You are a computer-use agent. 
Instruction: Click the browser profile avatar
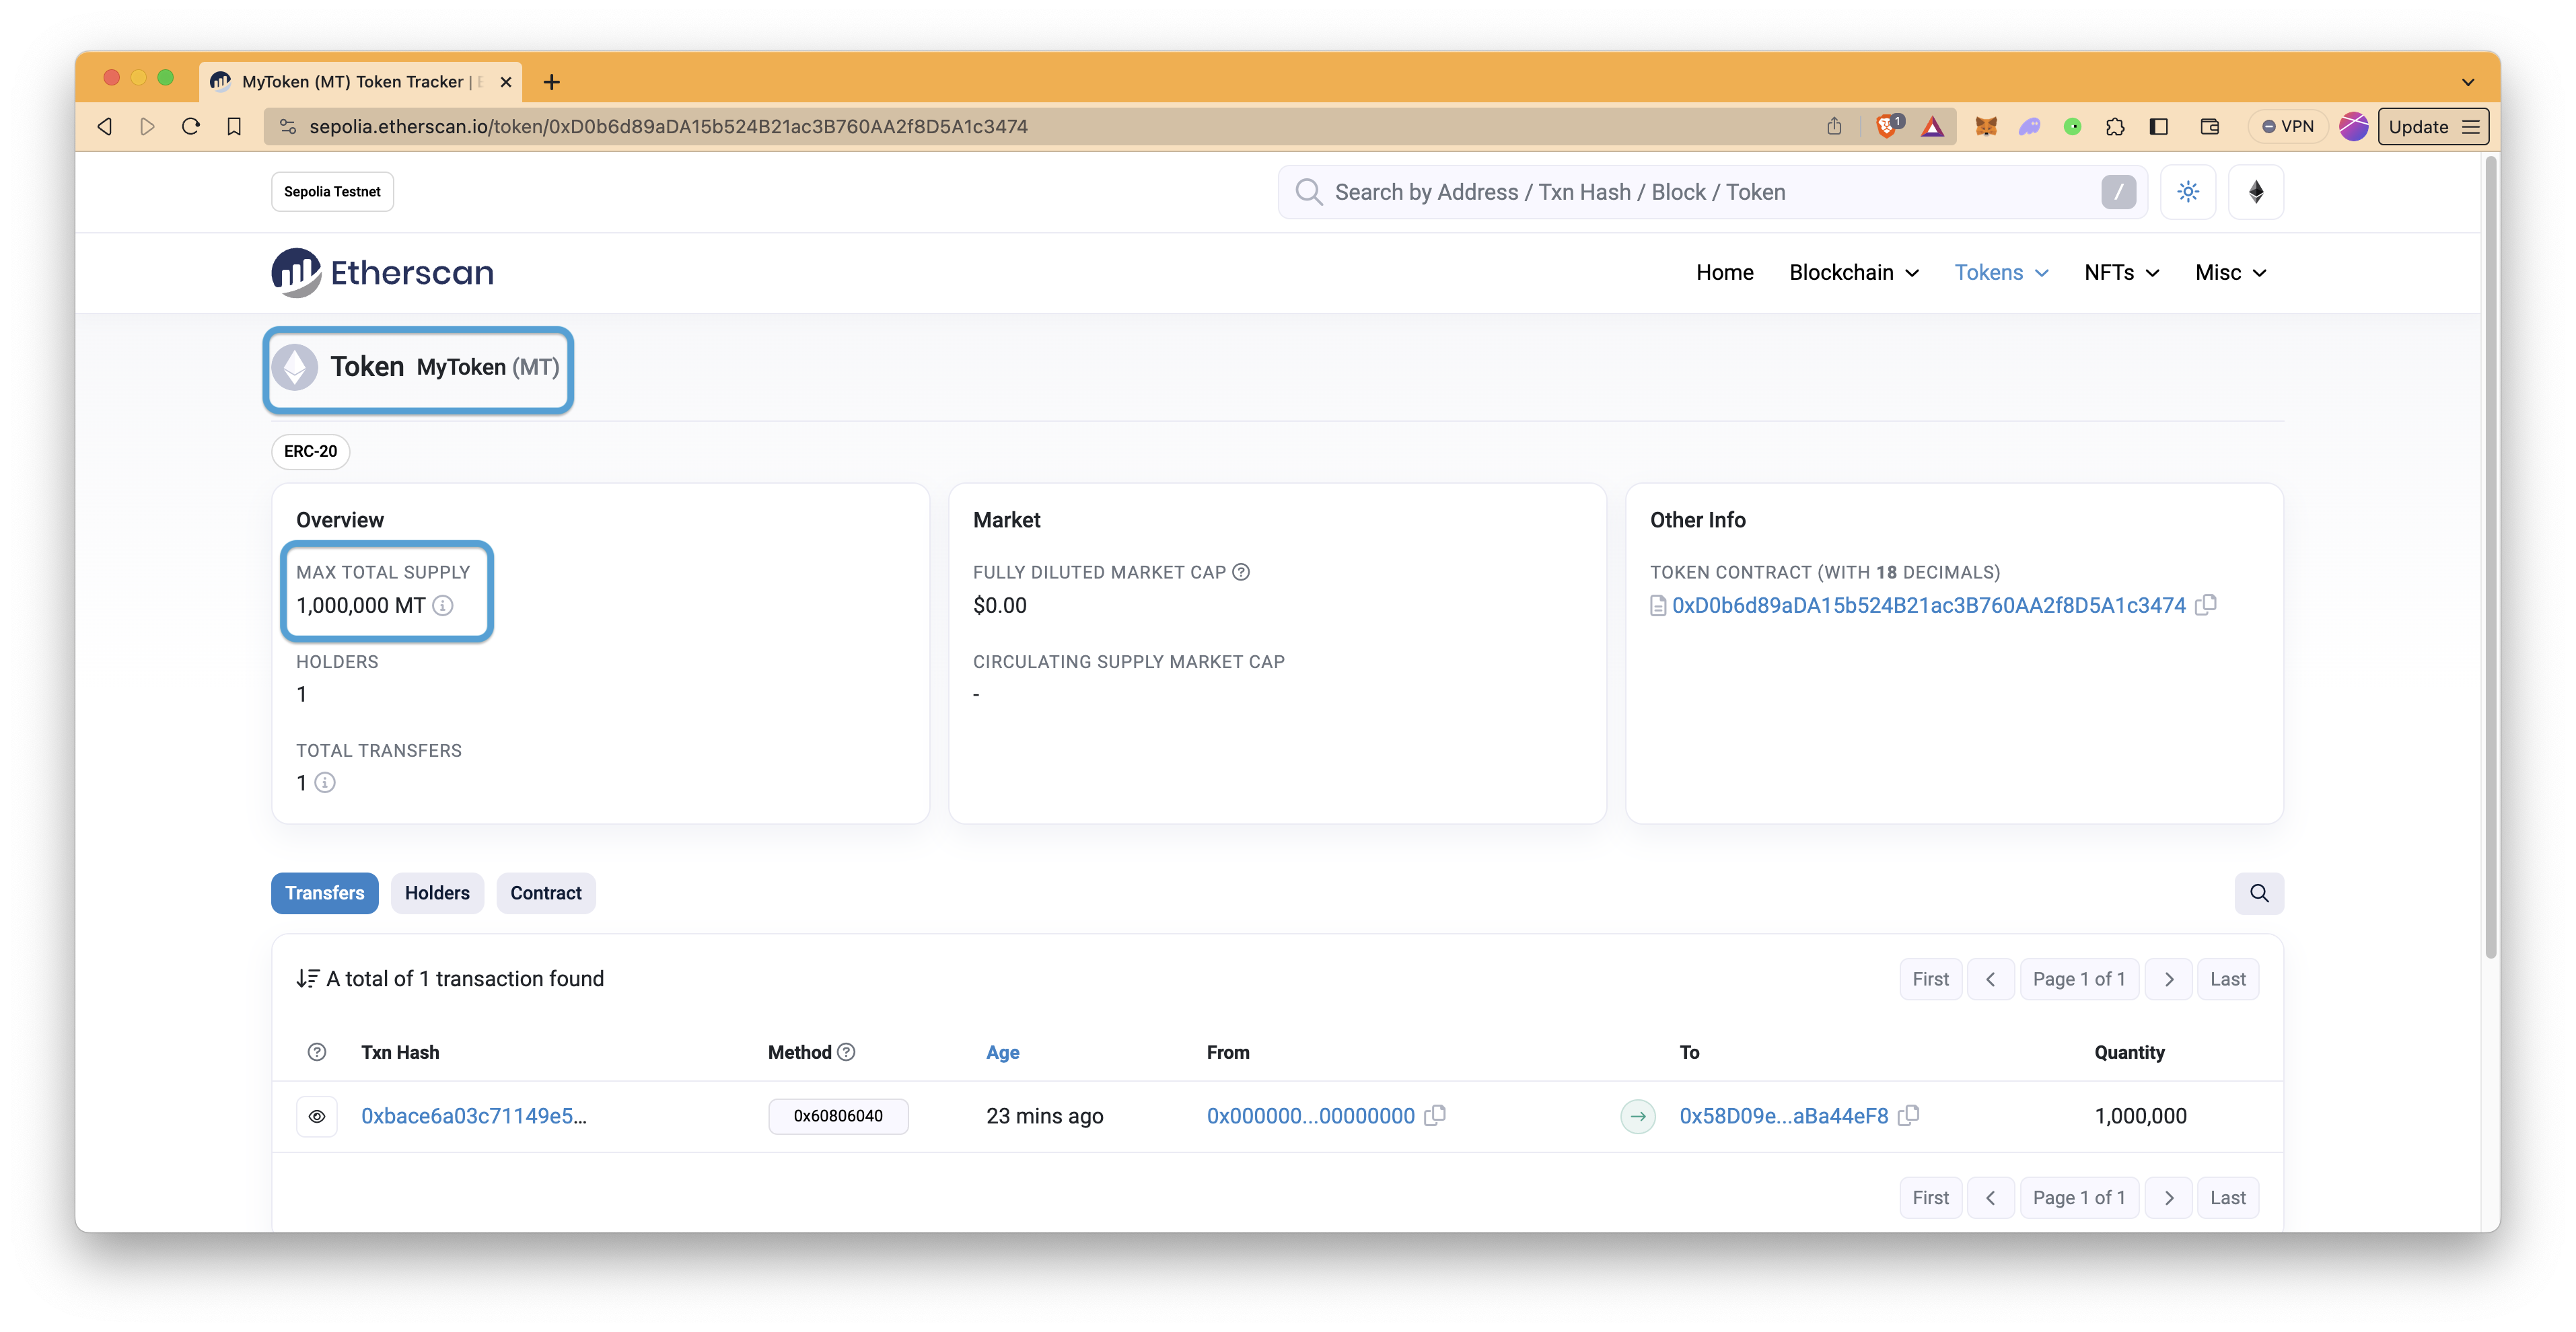(x=2353, y=126)
